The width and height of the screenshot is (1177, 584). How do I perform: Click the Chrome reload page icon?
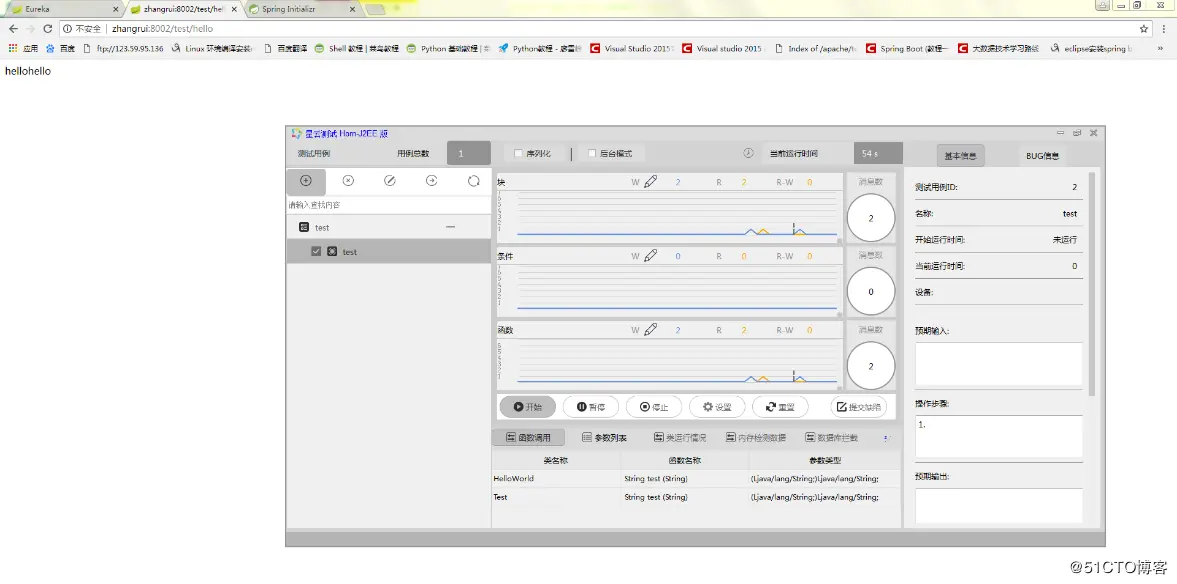point(47,29)
